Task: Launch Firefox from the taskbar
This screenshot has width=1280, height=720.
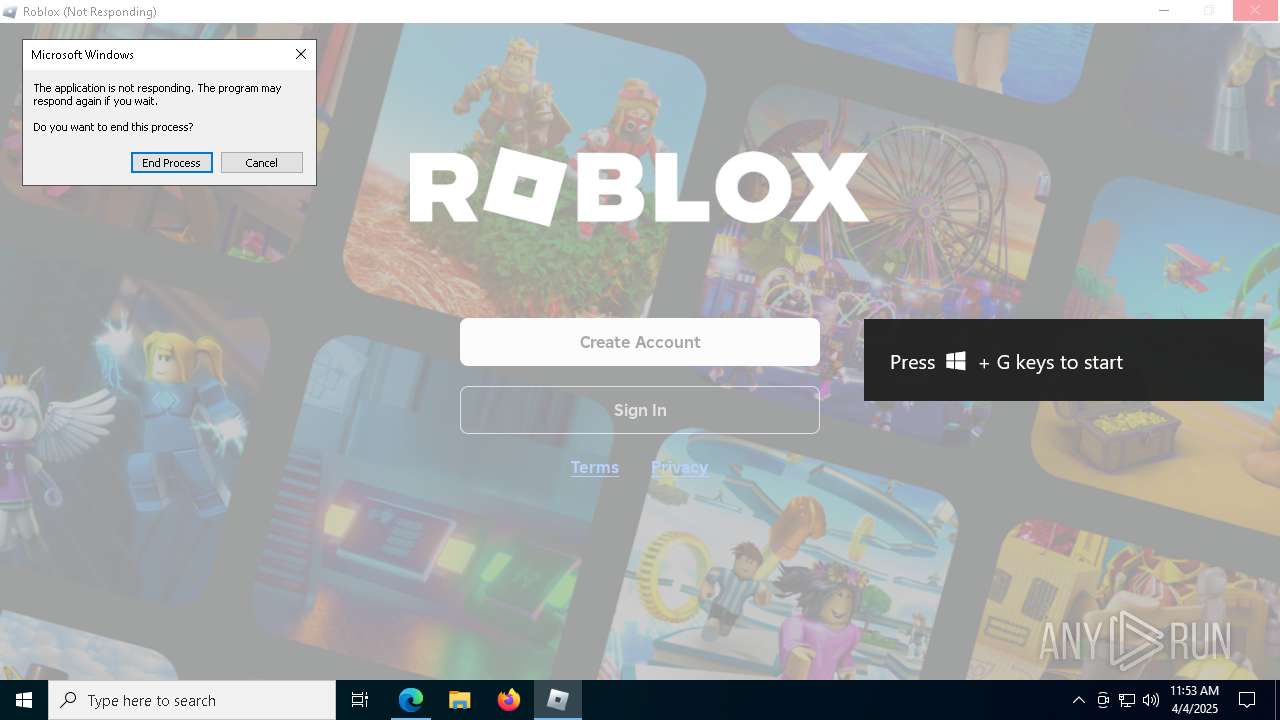Action: pyautogui.click(x=509, y=700)
